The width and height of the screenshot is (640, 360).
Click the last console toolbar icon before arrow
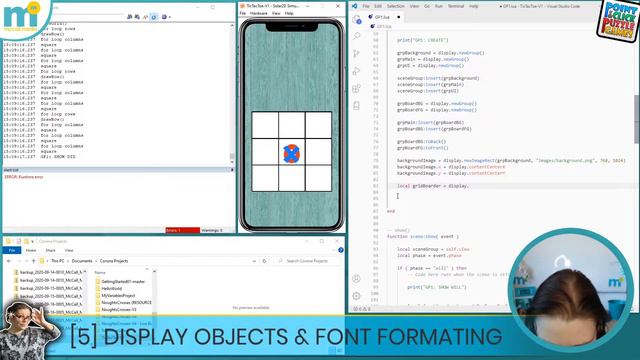[164, 17]
